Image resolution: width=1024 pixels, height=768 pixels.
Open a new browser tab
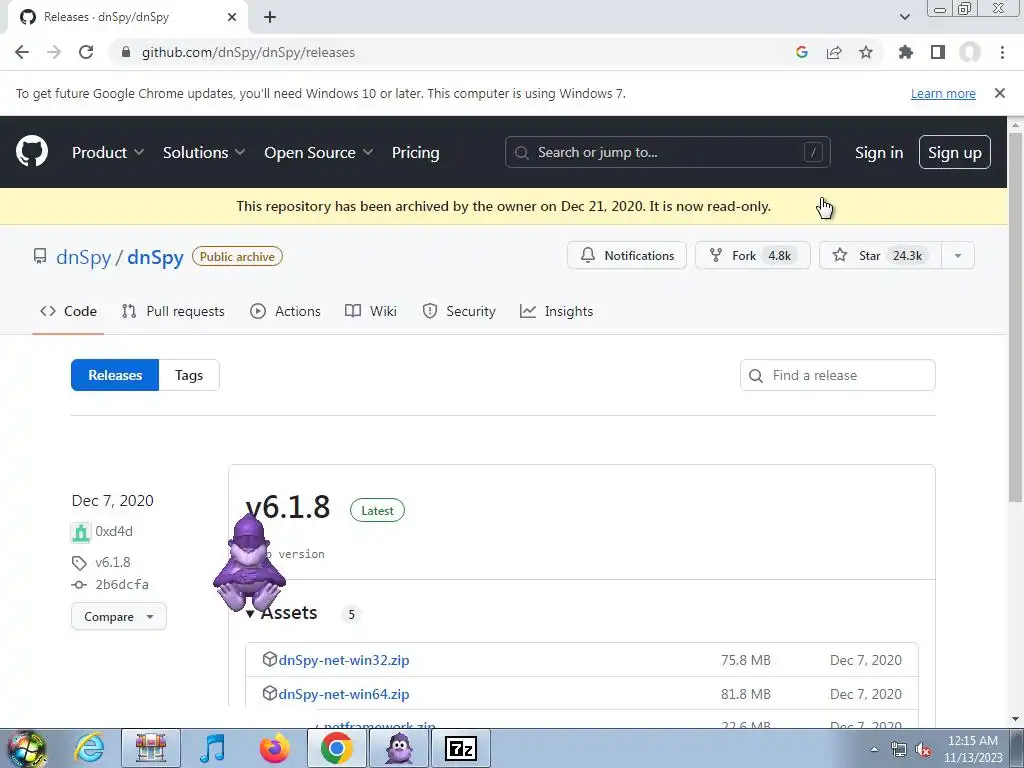[270, 17]
